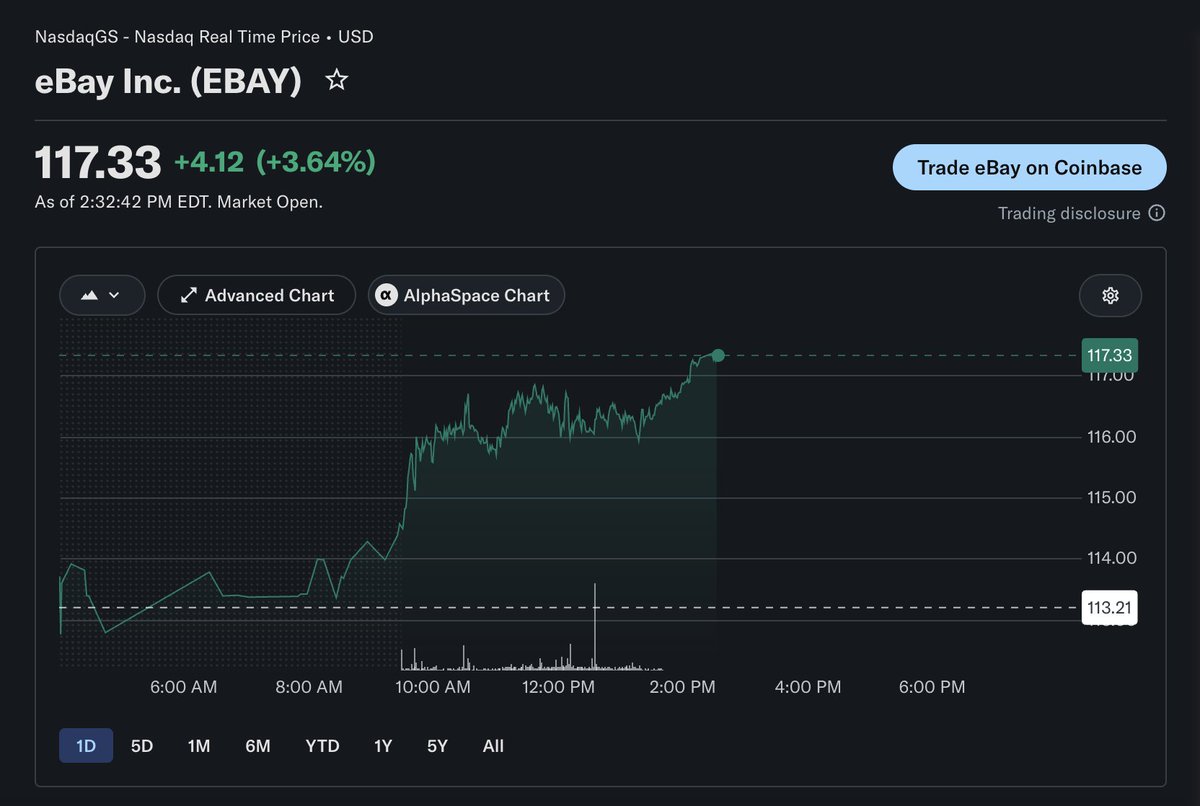Click the 115.00 y-axis label
Screen dimensions: 1200x806
[x=1111, y=498]
